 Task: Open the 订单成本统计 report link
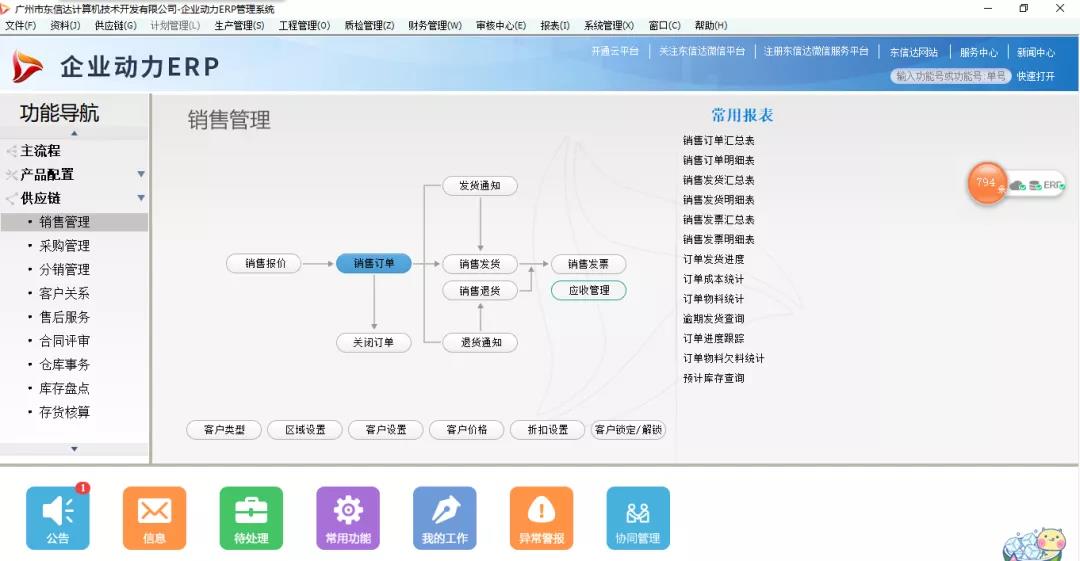(714, 279)
